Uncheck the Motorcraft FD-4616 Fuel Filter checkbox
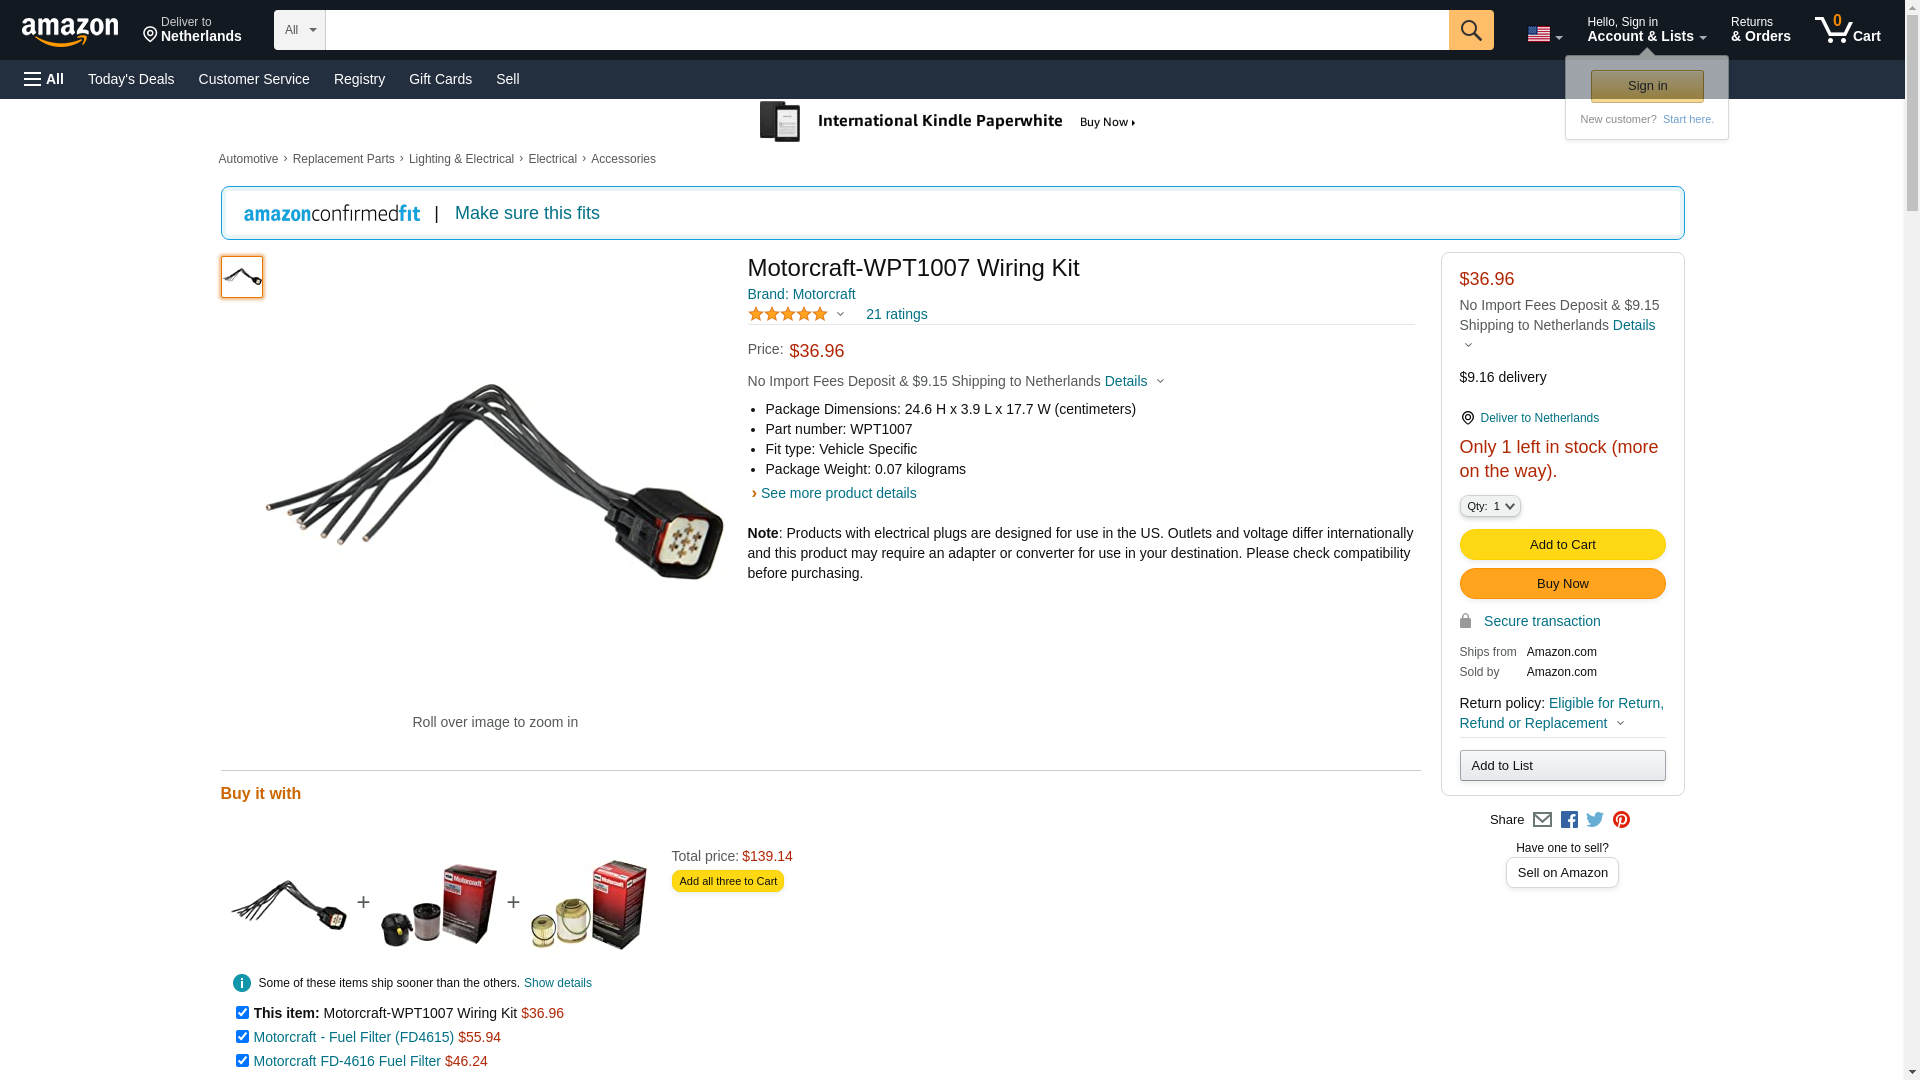 [x=242, y=1061]
